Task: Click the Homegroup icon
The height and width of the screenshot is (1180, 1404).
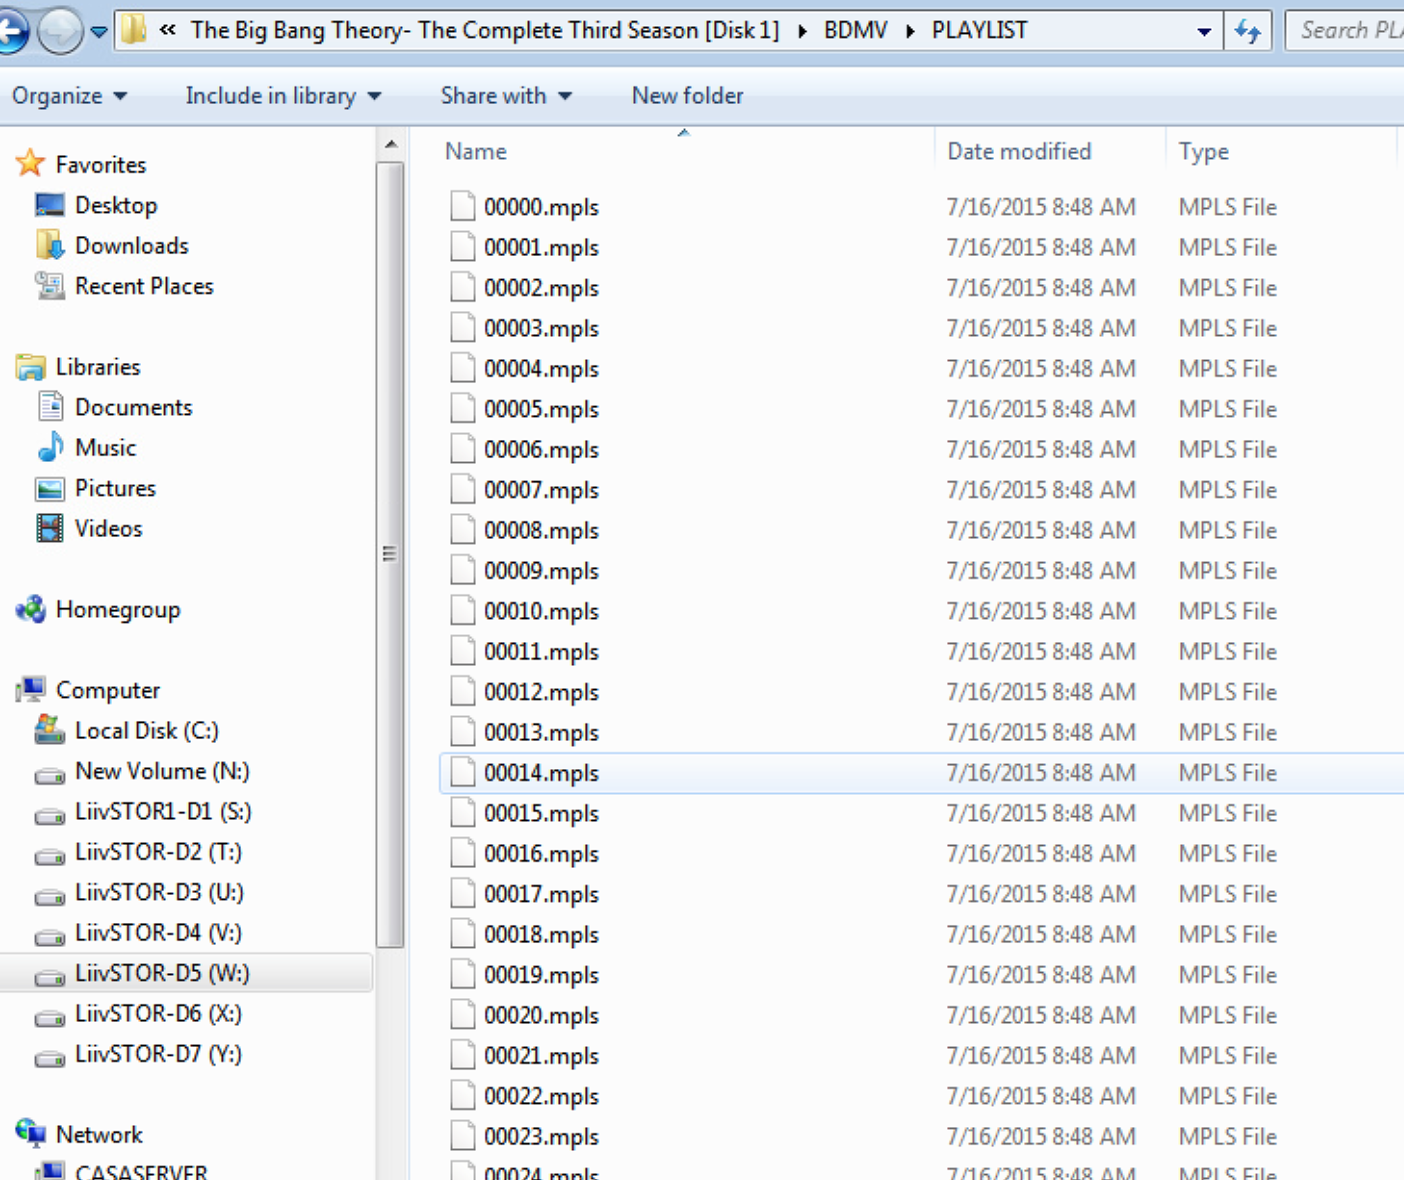Action: click(x=31, y=609)
